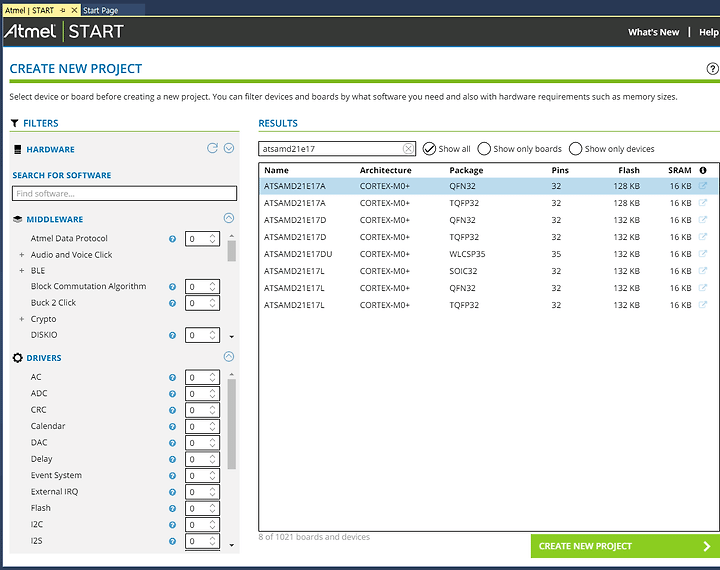Open help via question mark icon
The image size is (720, 570).
coord(712,68)
